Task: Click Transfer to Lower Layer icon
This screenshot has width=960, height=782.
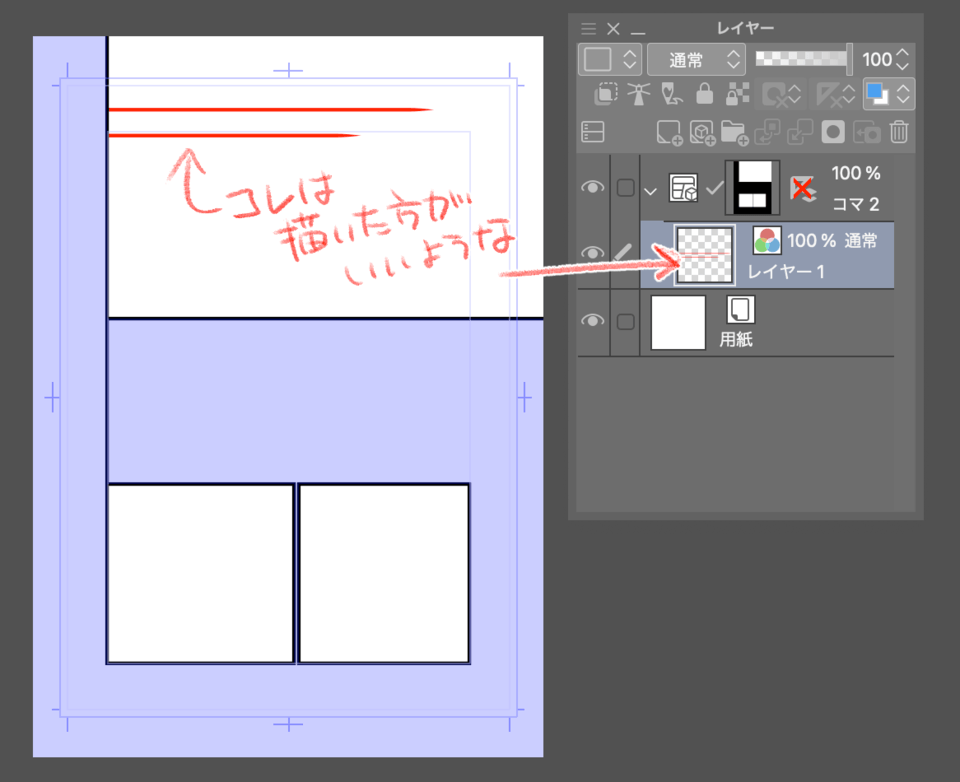Action: click(x=767, y=132)
